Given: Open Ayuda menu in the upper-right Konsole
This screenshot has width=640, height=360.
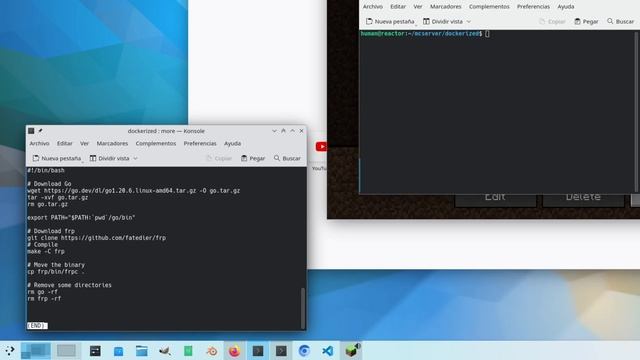Looking at the screenshot, I should point(566,7).
